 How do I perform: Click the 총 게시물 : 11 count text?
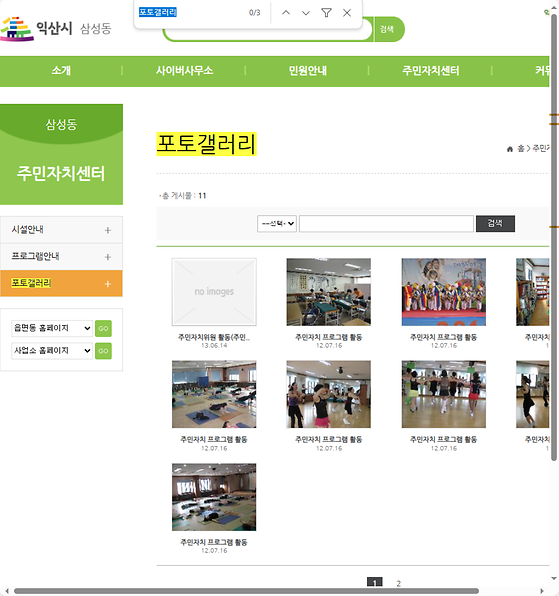[x=183, y=196]
